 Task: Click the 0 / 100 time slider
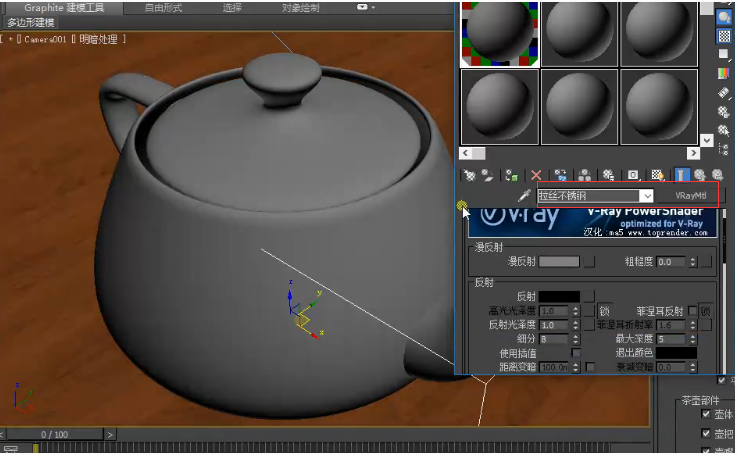click(55, 434)
